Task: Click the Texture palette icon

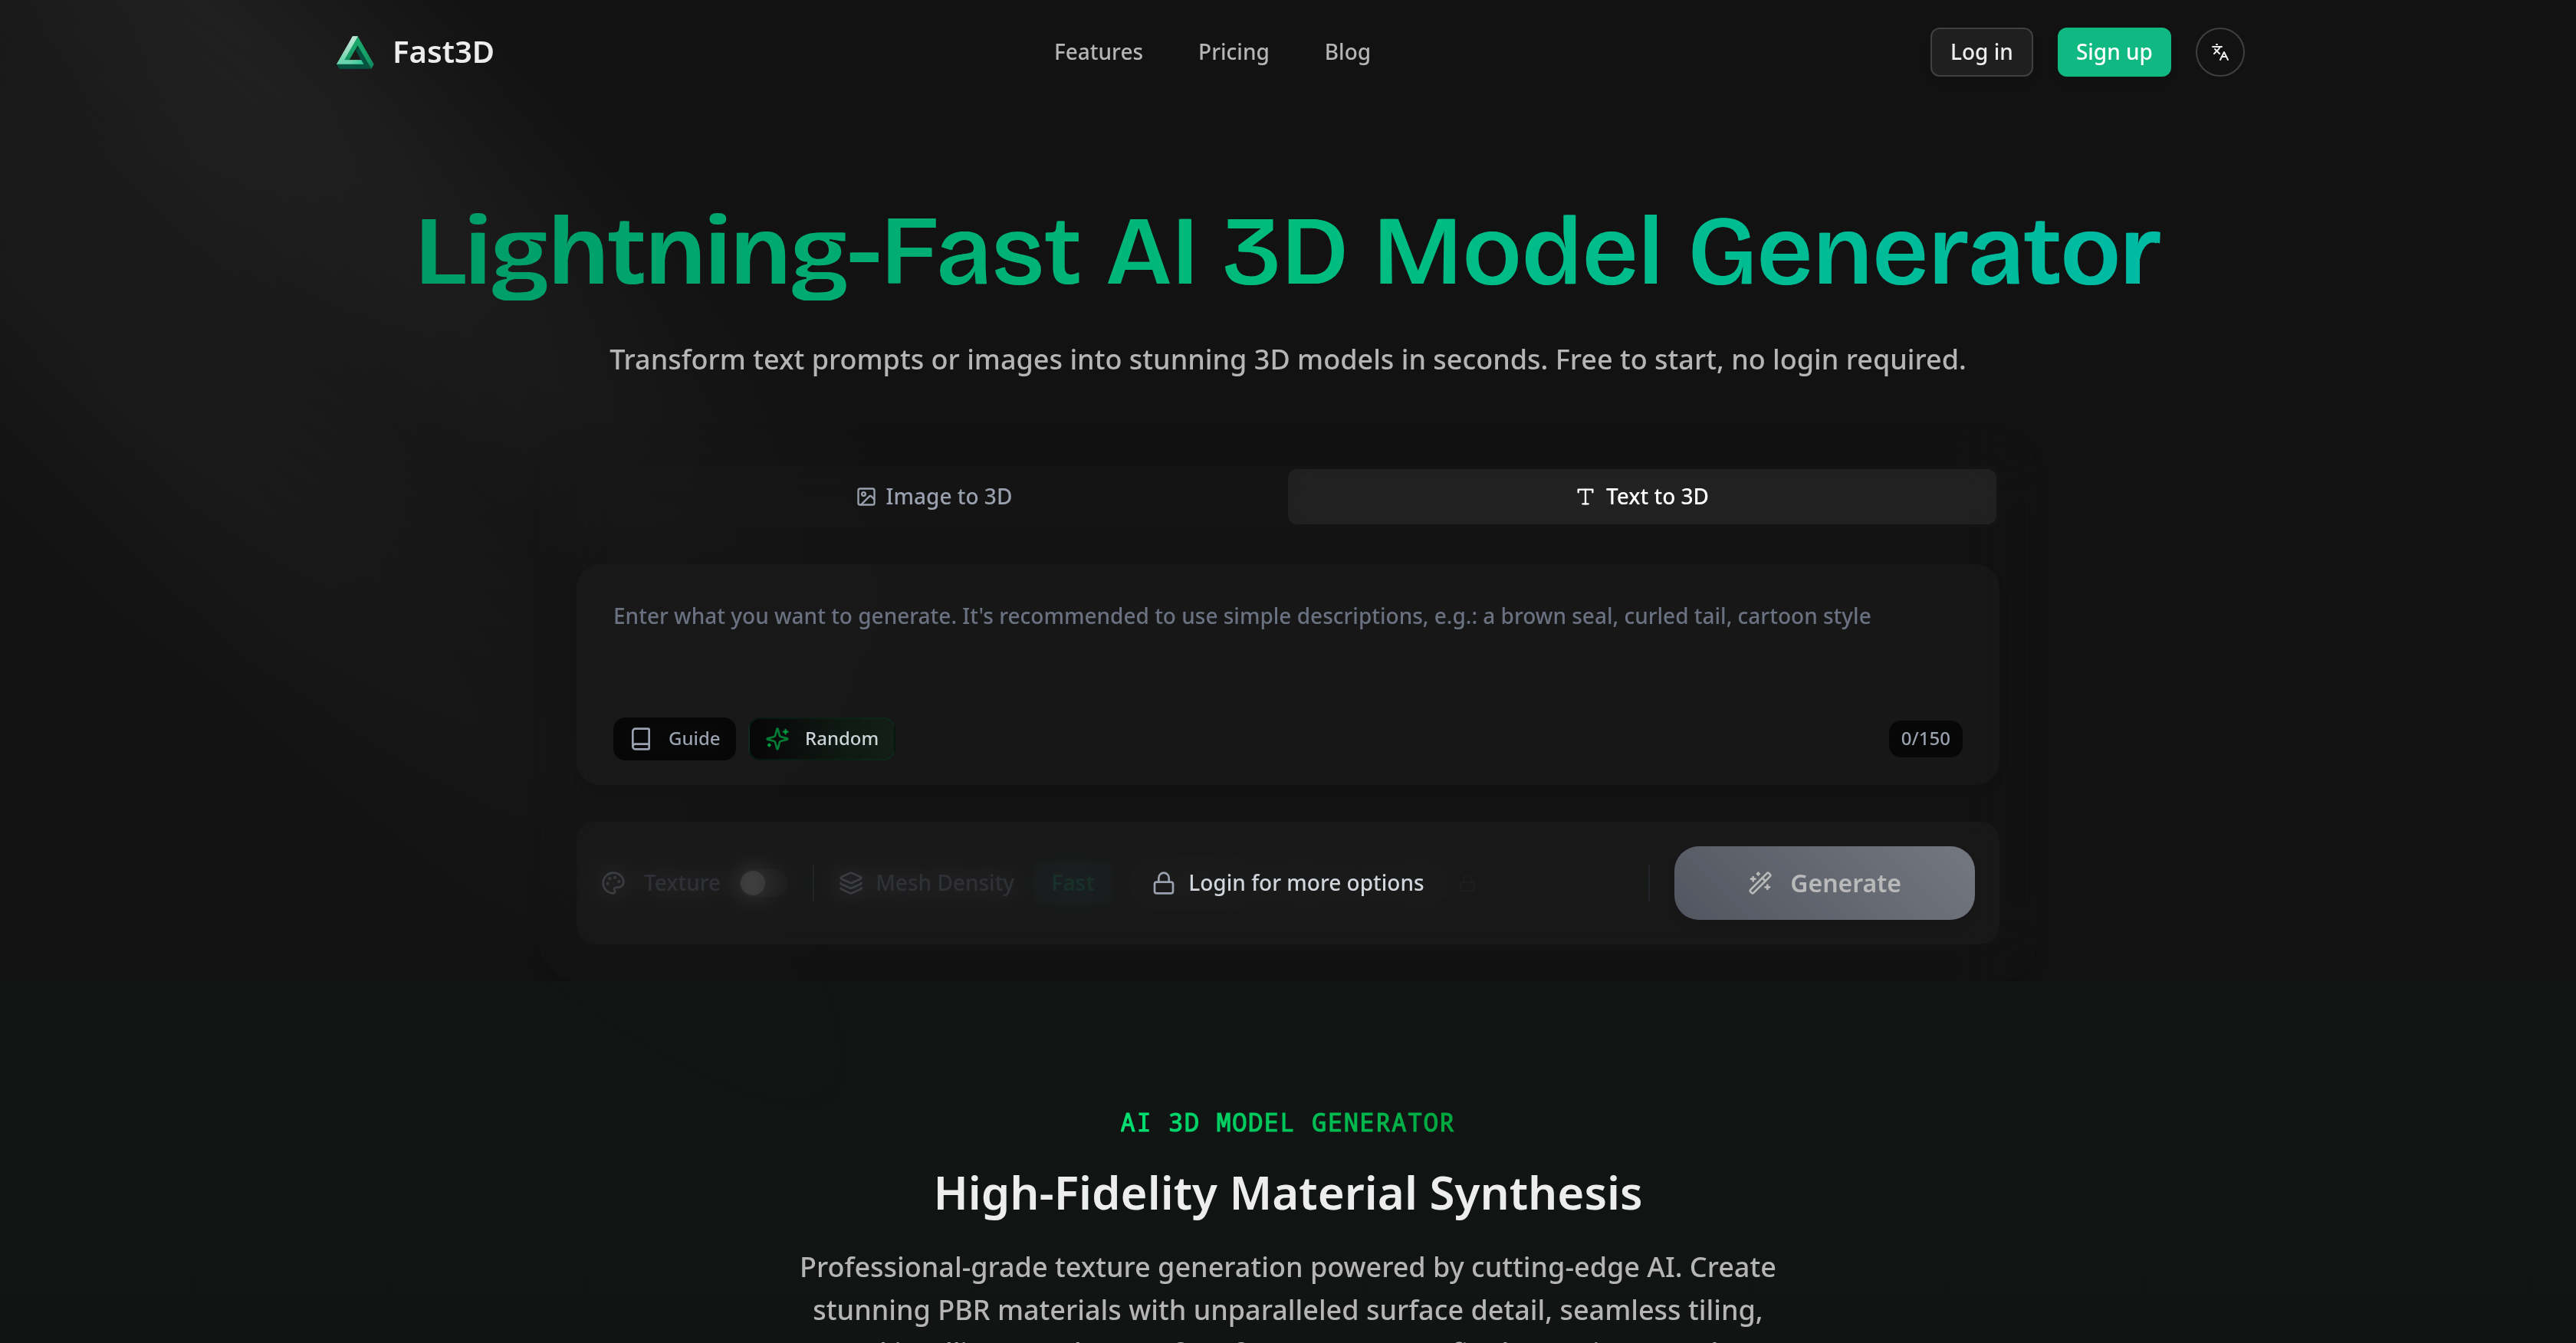Action: tap(613, 882)
